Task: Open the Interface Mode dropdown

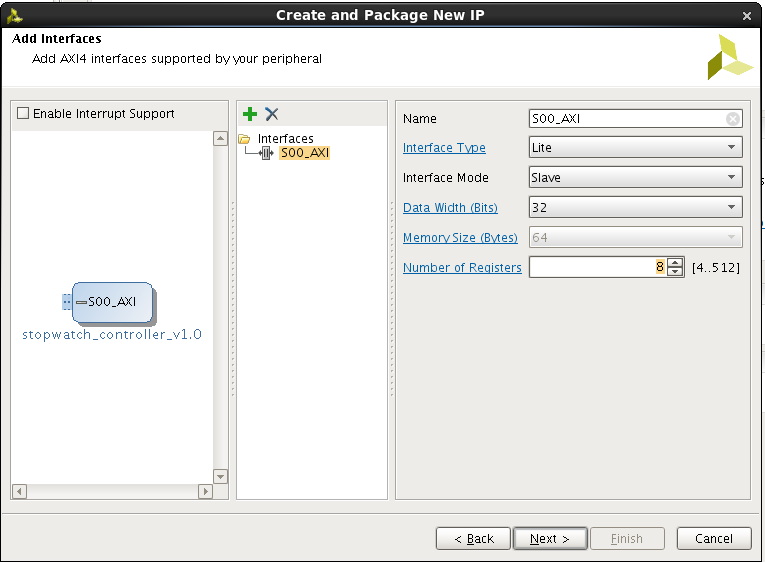Action: (x=636, y=177)
